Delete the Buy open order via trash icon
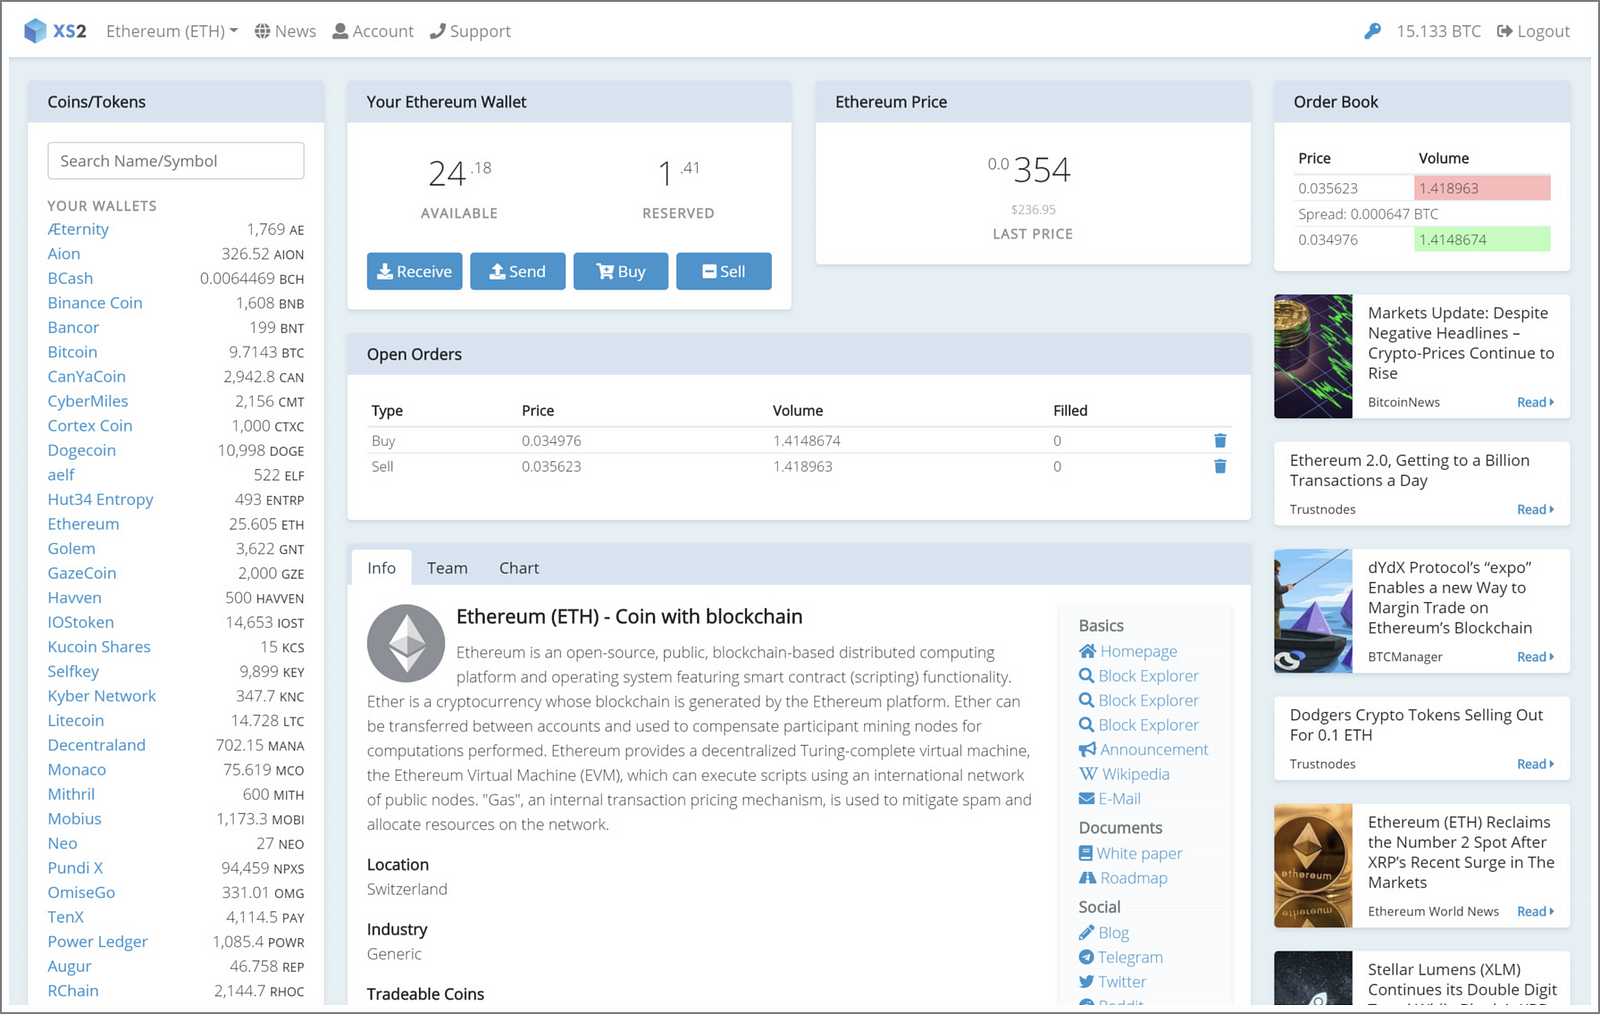Viewport: 1600px width, 1014px height. click(x=1220, y=441)
